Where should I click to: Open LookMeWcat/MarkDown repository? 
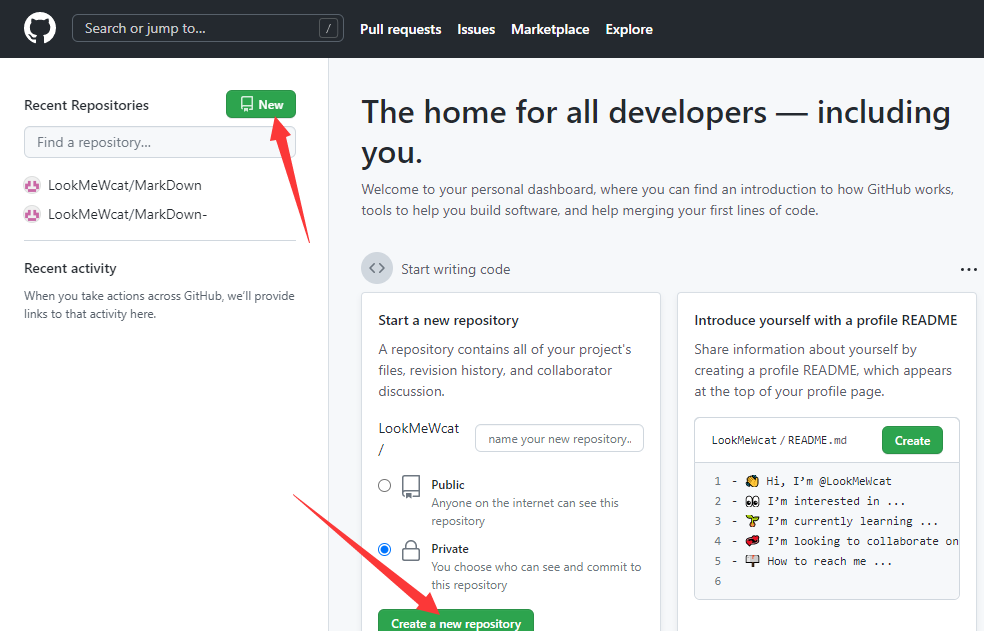pos(125,185)
